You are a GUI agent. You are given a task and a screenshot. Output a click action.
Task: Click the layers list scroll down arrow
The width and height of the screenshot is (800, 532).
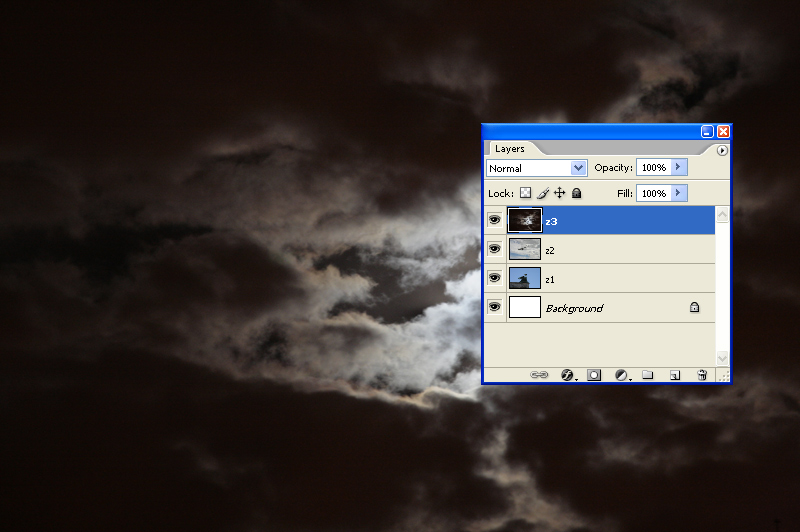[722, 358]
